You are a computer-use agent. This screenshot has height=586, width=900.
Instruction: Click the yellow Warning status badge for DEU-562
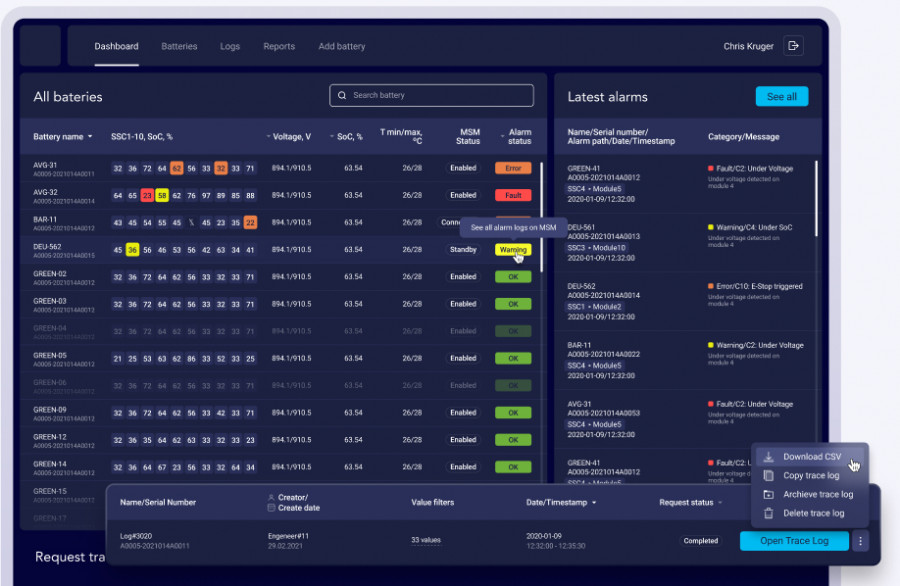[512, 250]
